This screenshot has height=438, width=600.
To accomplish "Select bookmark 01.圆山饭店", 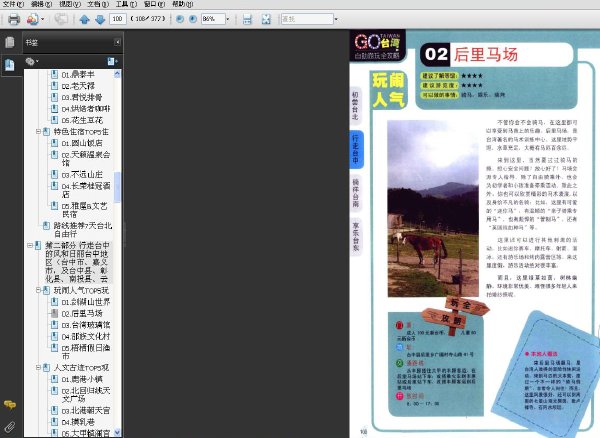I will pos(82,143).
